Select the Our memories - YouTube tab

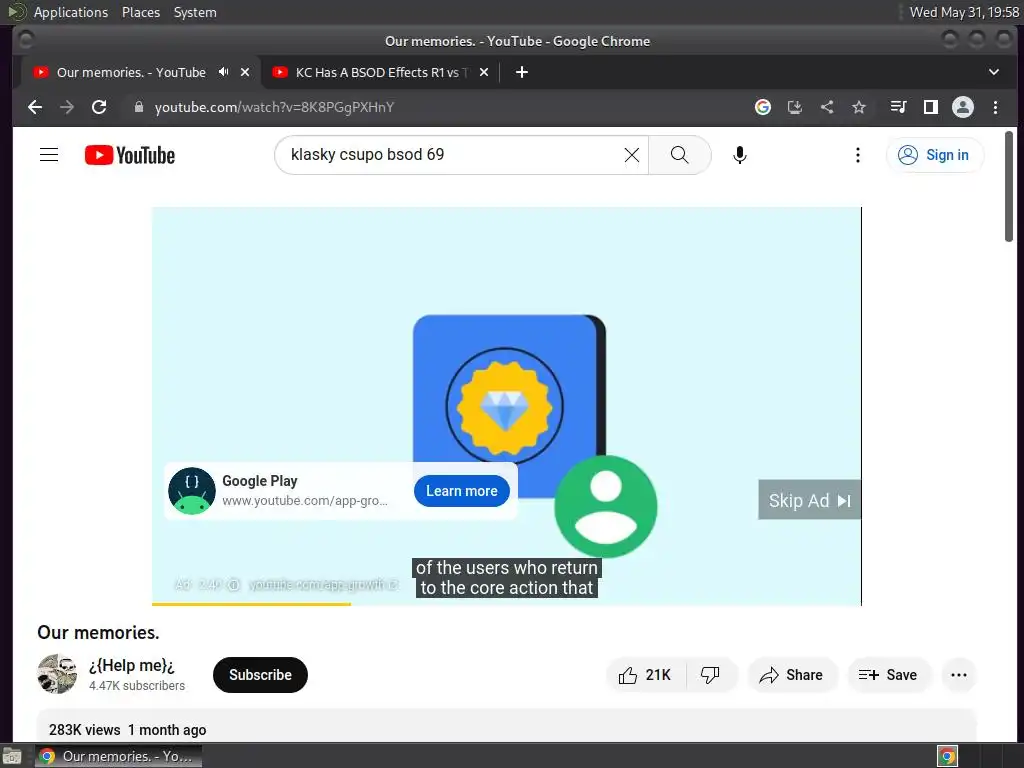(131, 72)
